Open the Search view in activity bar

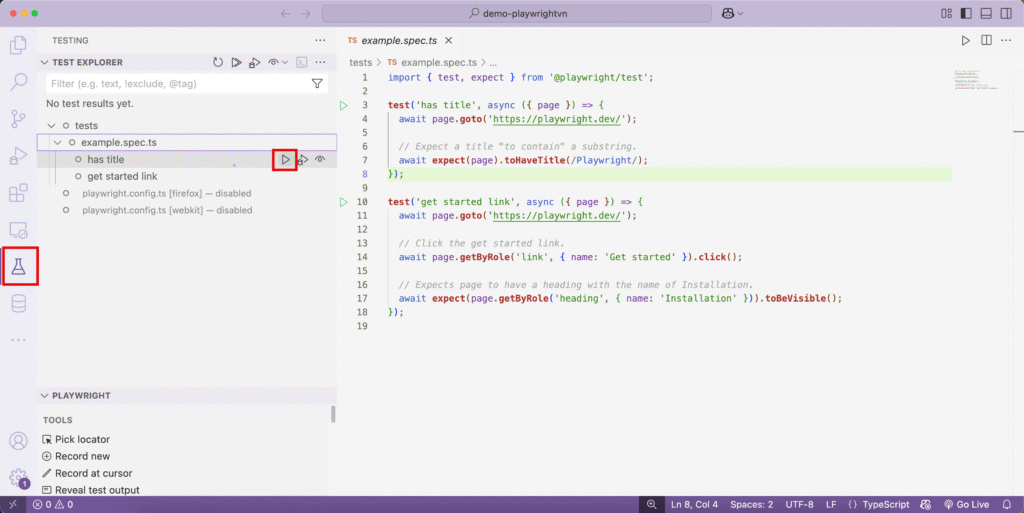click(18, 82)
